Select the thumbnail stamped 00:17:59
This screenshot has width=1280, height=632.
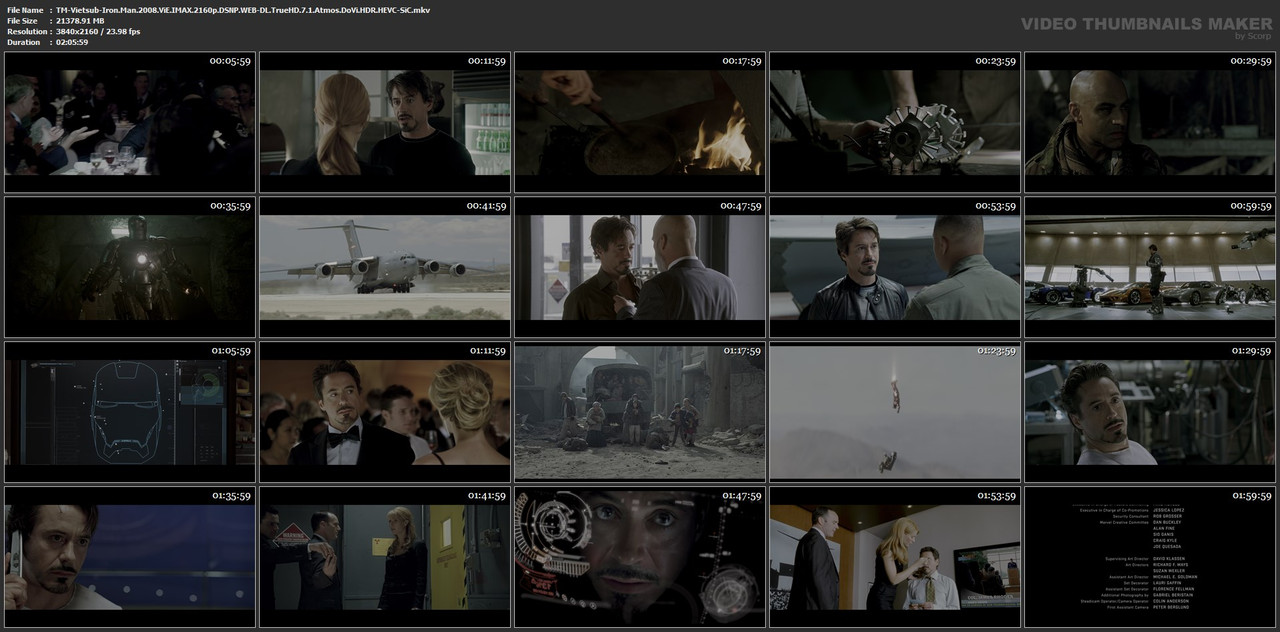pos(640,122)
